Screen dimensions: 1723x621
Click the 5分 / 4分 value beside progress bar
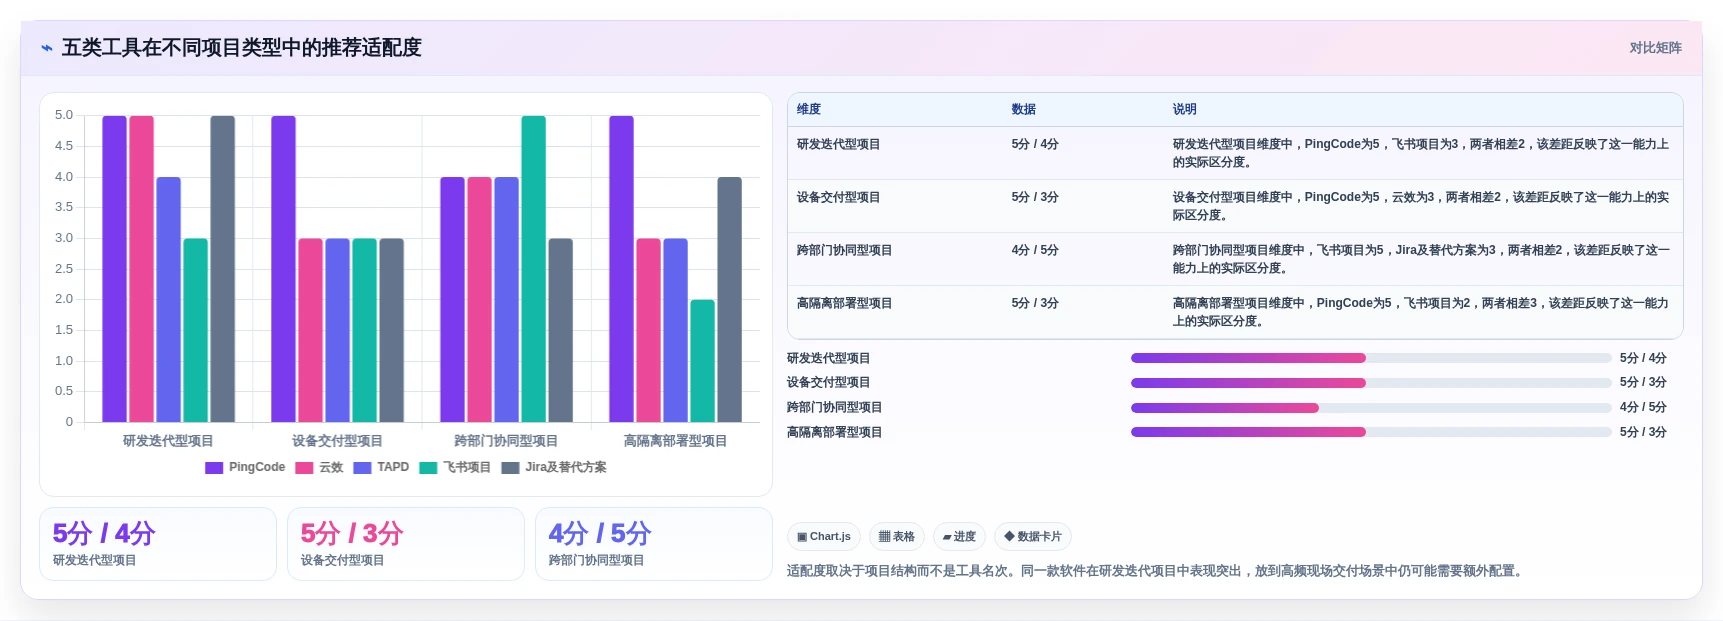pyautogui.click(x=1643, y=358)
